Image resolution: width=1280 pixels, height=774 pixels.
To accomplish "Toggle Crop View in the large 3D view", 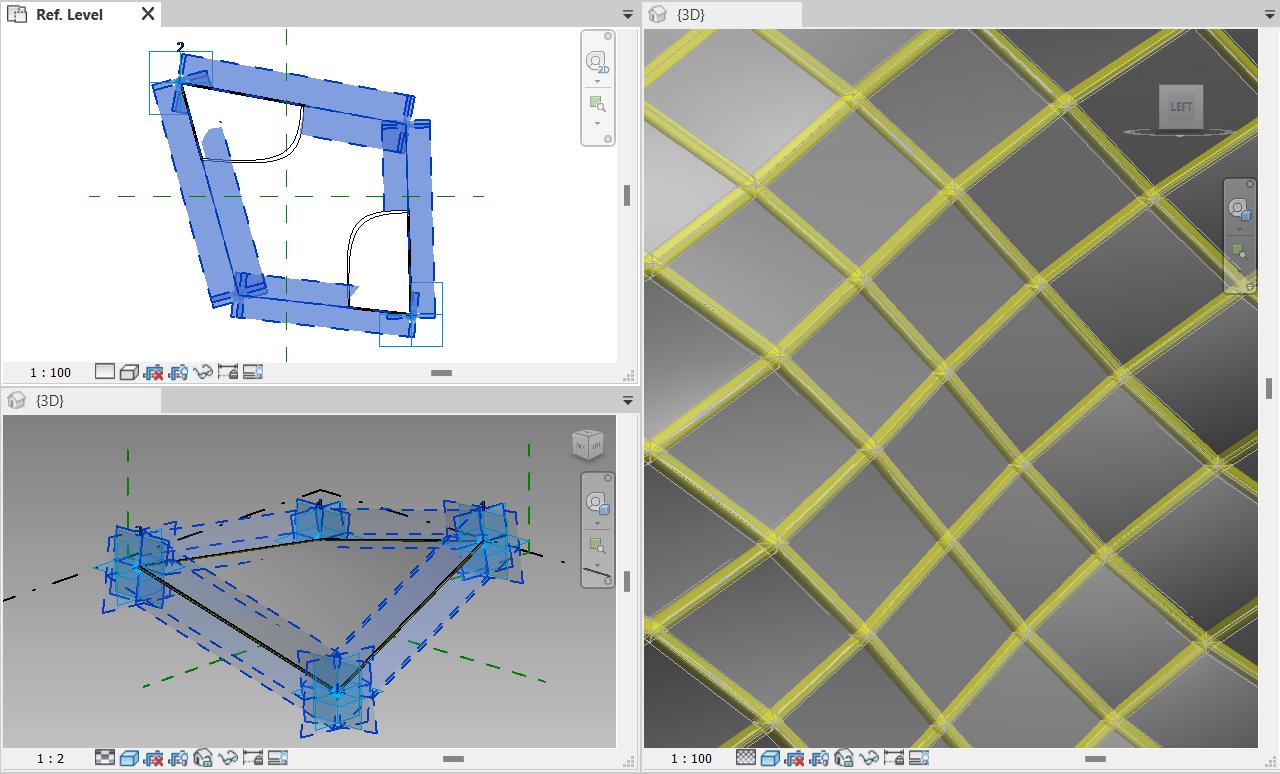I will tap(794, 758).
